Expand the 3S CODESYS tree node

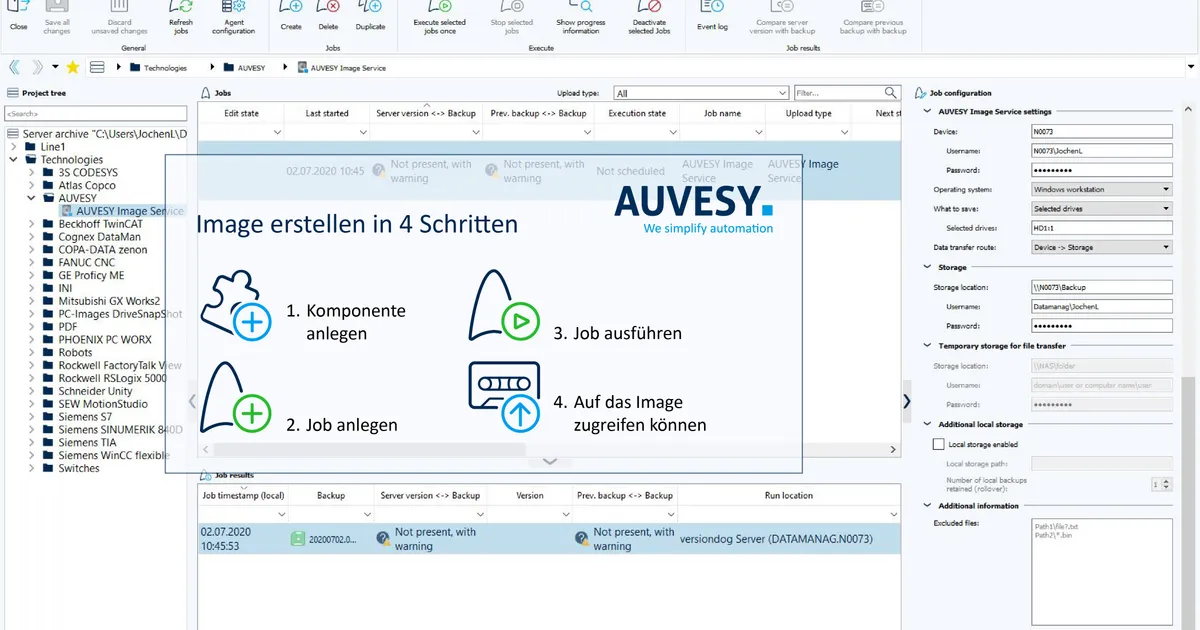coord(30,172)
